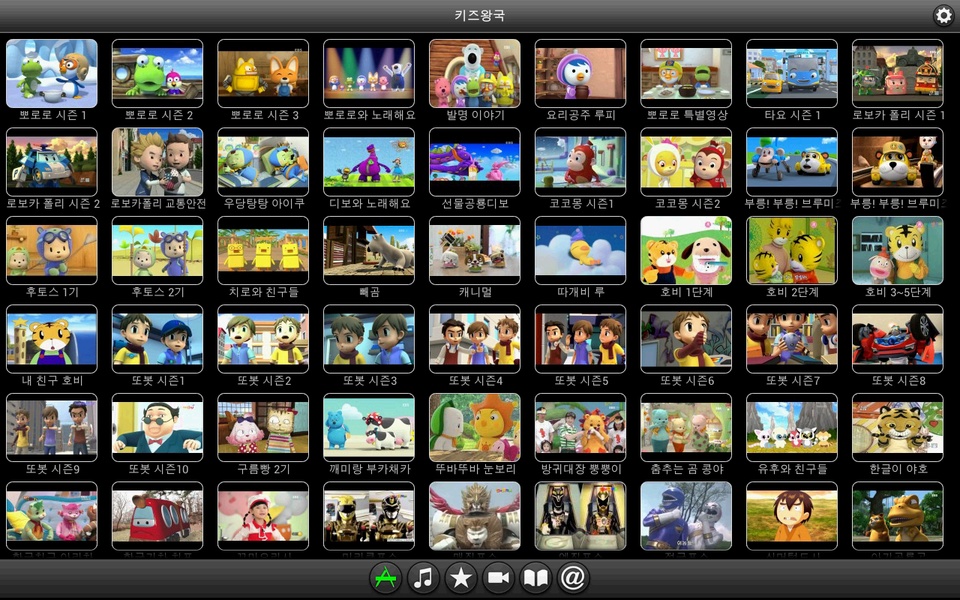Click the 유후와 친구들 label
The width and height of the screenshot is (960, 600).
(x=792, y=469)
